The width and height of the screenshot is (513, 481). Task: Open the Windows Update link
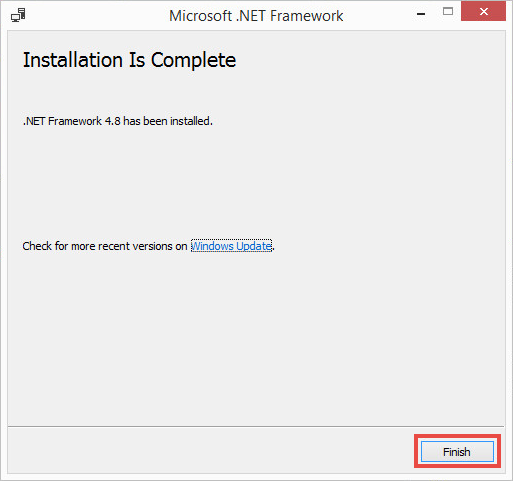coord(231,246)
